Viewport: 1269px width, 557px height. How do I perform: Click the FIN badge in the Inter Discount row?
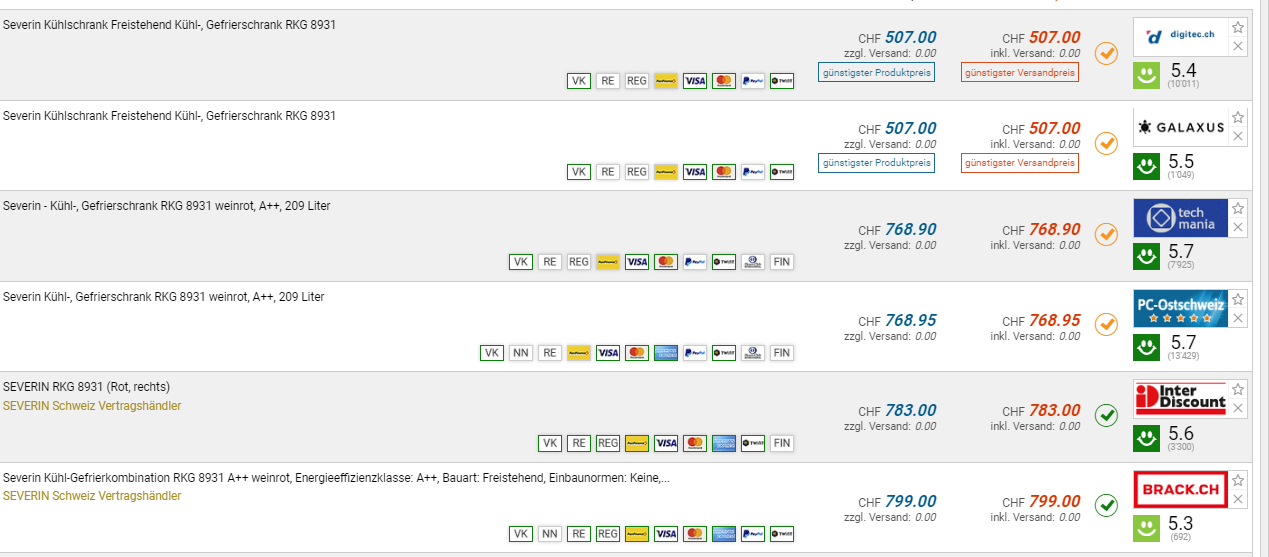click(x=782, y=443)
